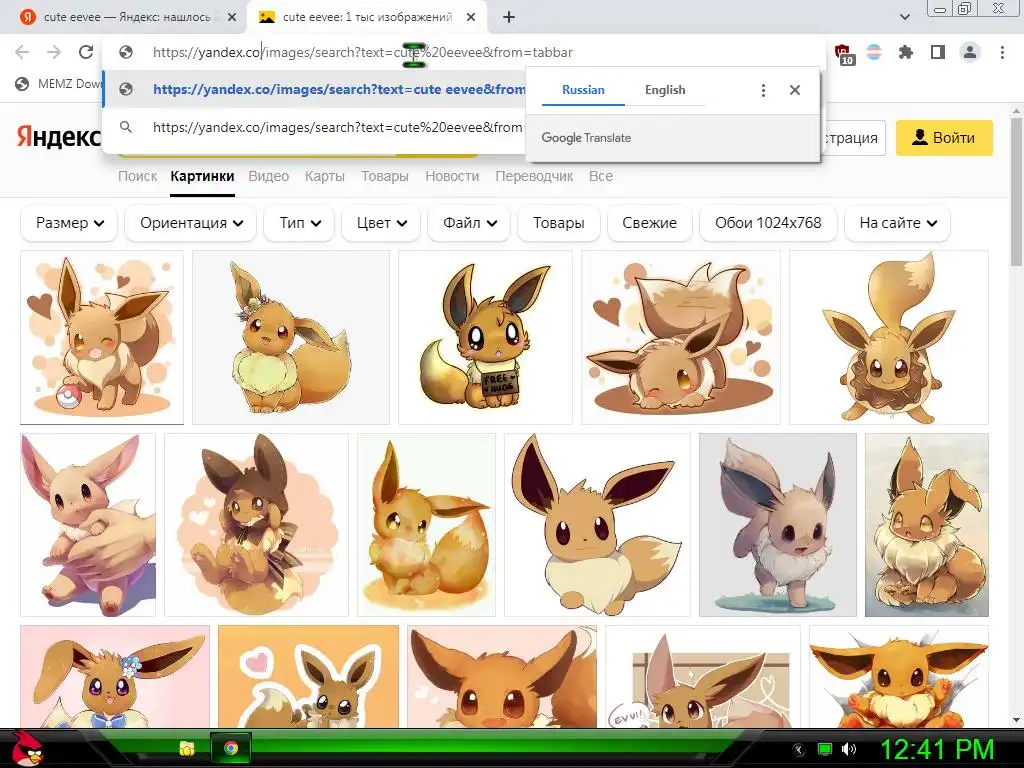Open Eevee with blue flower hair clip thumbnail
The height and width of the screenshot is (768, 1024).
115,677
